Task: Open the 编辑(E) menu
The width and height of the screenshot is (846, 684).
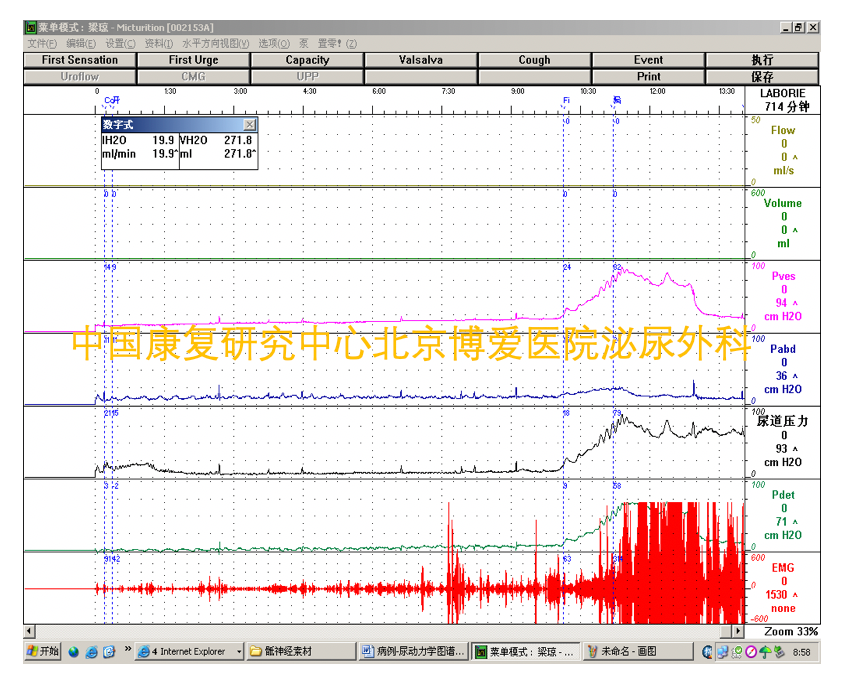Action: click(81, 44)
